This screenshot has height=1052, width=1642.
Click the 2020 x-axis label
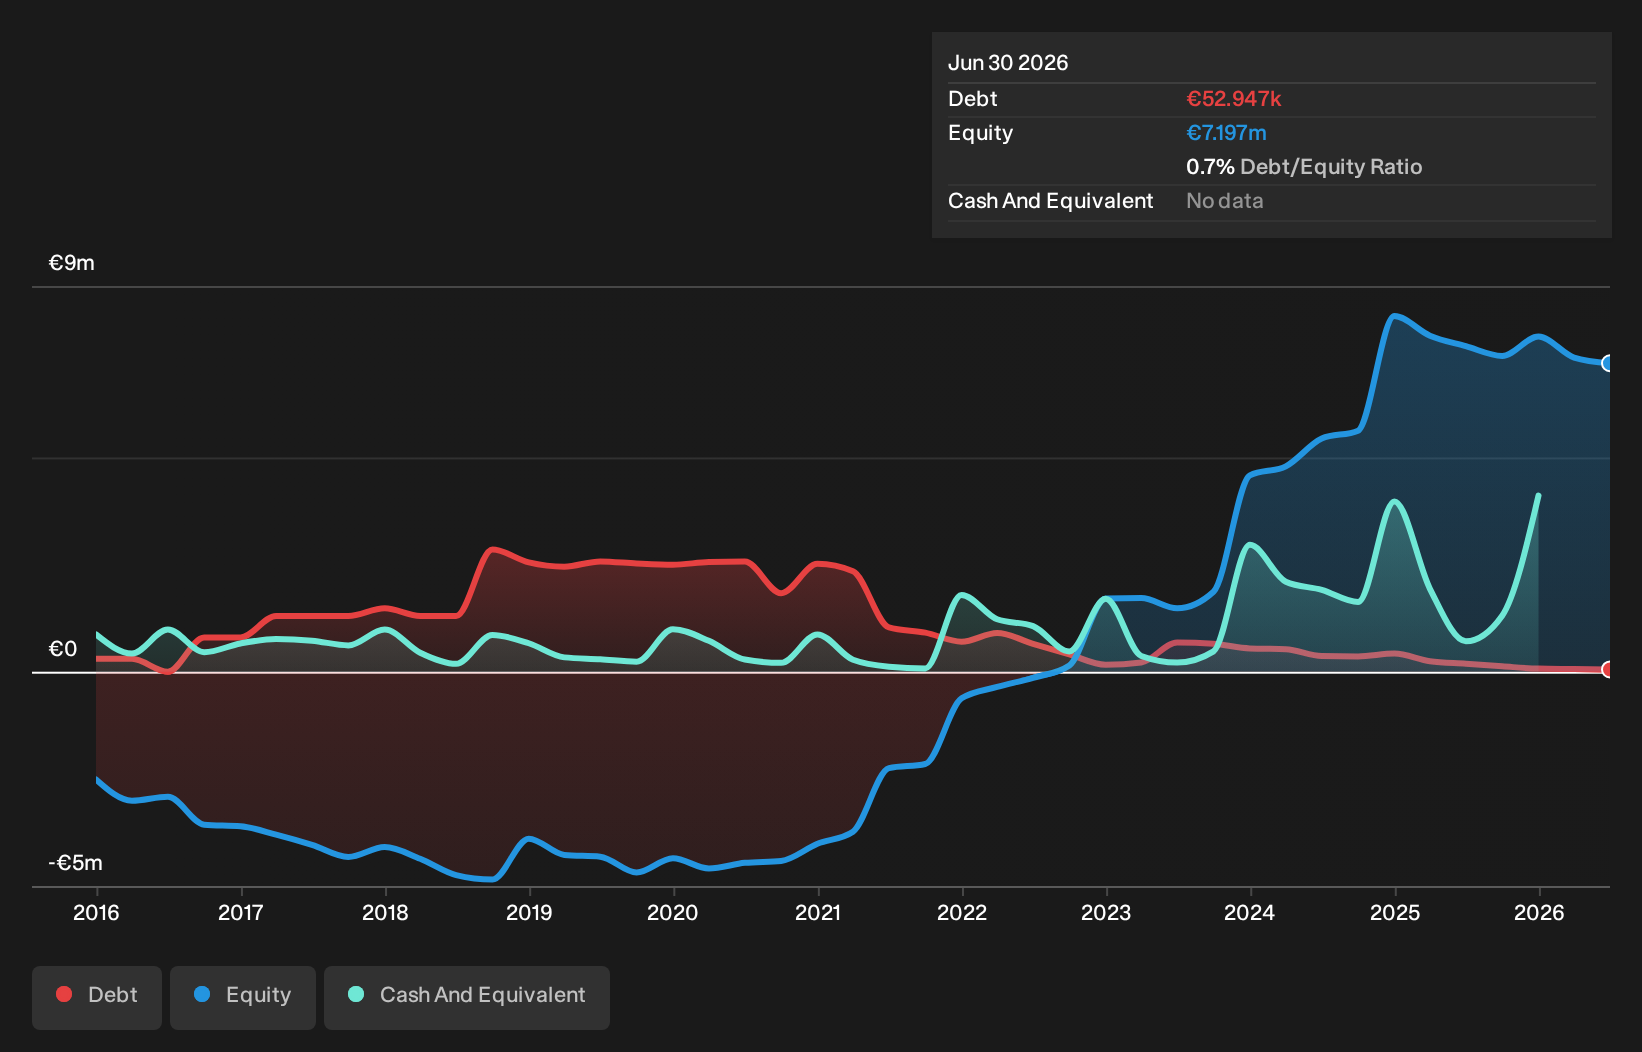(673, 912)
